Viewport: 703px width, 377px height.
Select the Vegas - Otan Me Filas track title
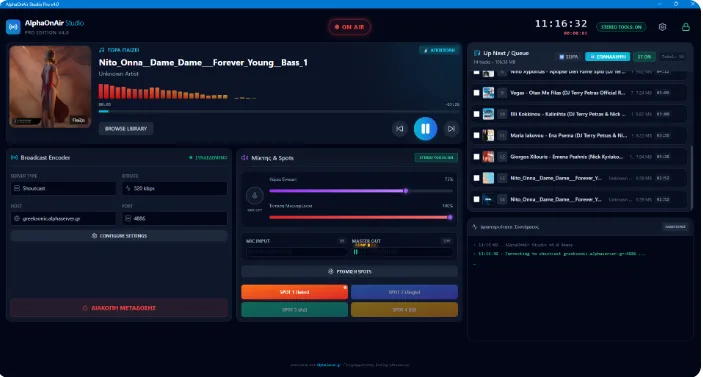click(x=568, y=93)
